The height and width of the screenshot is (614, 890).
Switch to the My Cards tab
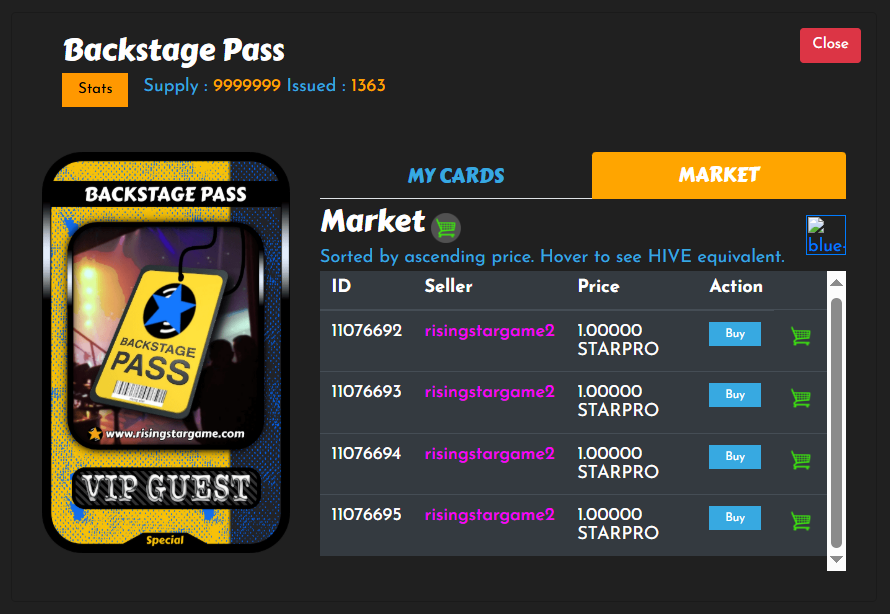click(x=456, y=175)
